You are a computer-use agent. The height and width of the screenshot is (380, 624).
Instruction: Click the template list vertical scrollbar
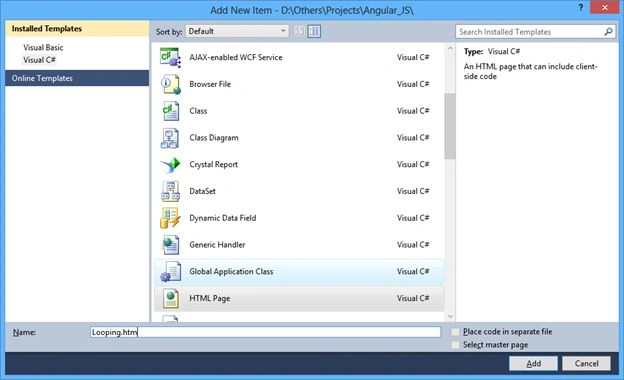point(450,182)
